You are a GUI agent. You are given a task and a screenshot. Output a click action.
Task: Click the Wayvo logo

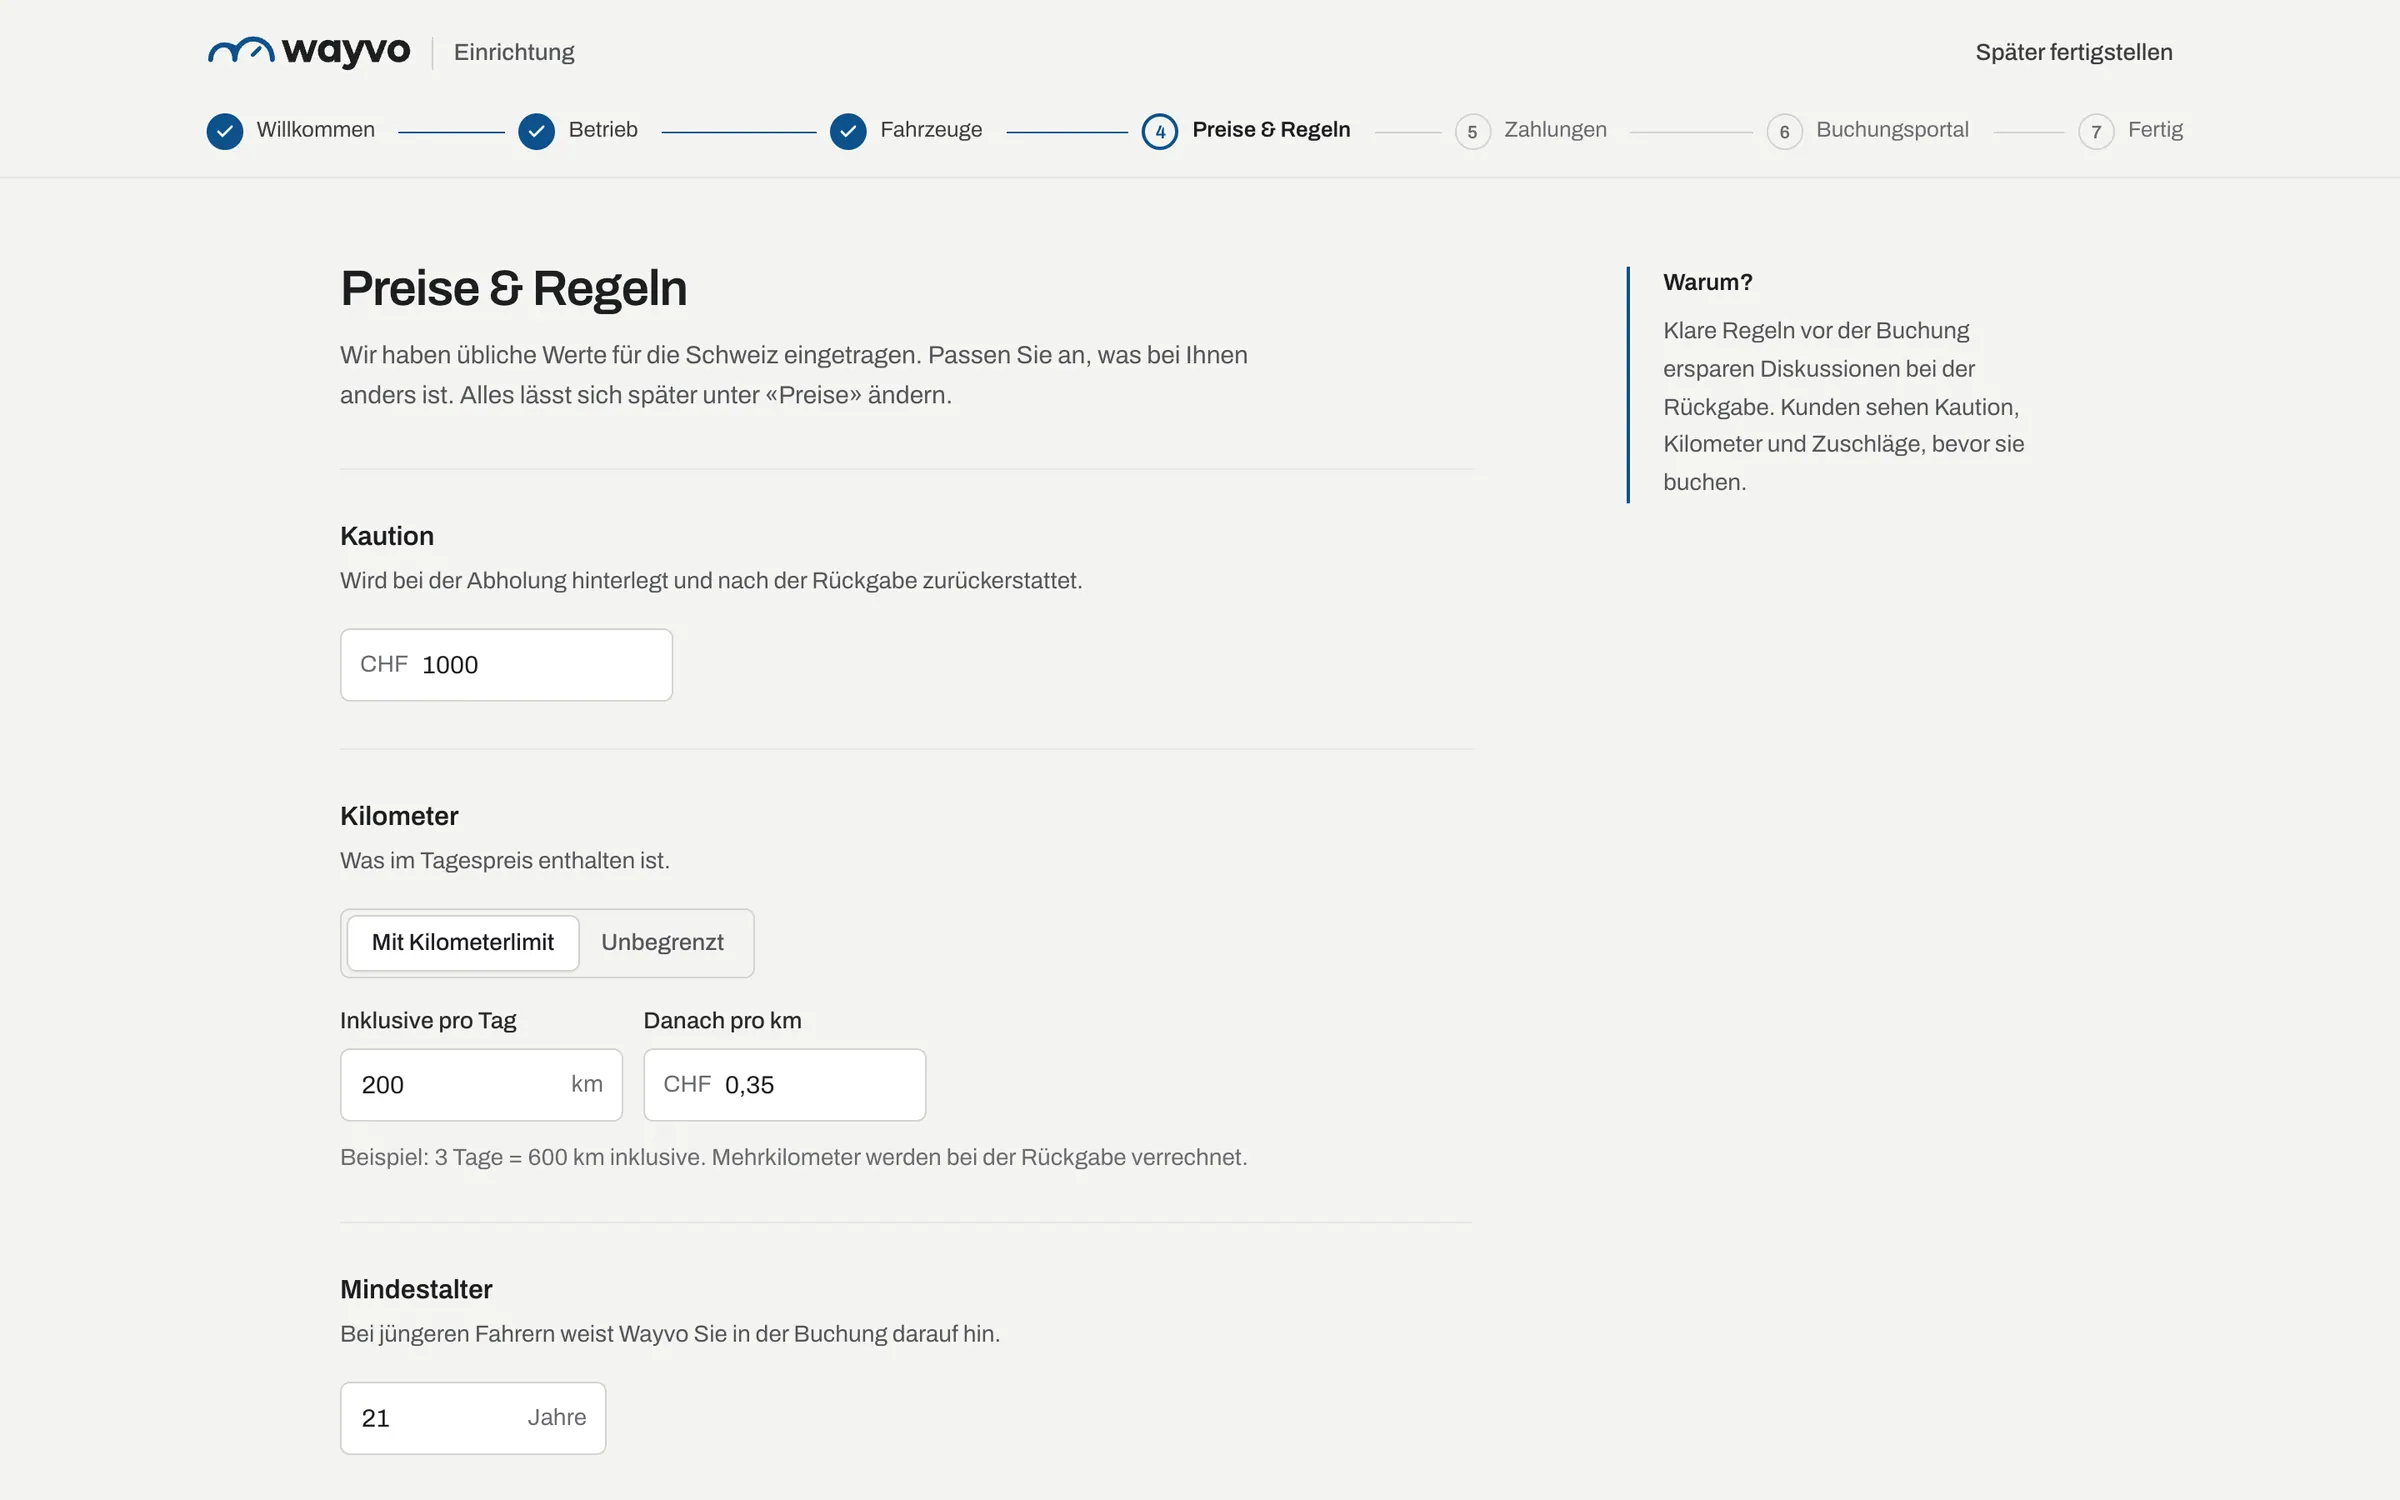309,51
